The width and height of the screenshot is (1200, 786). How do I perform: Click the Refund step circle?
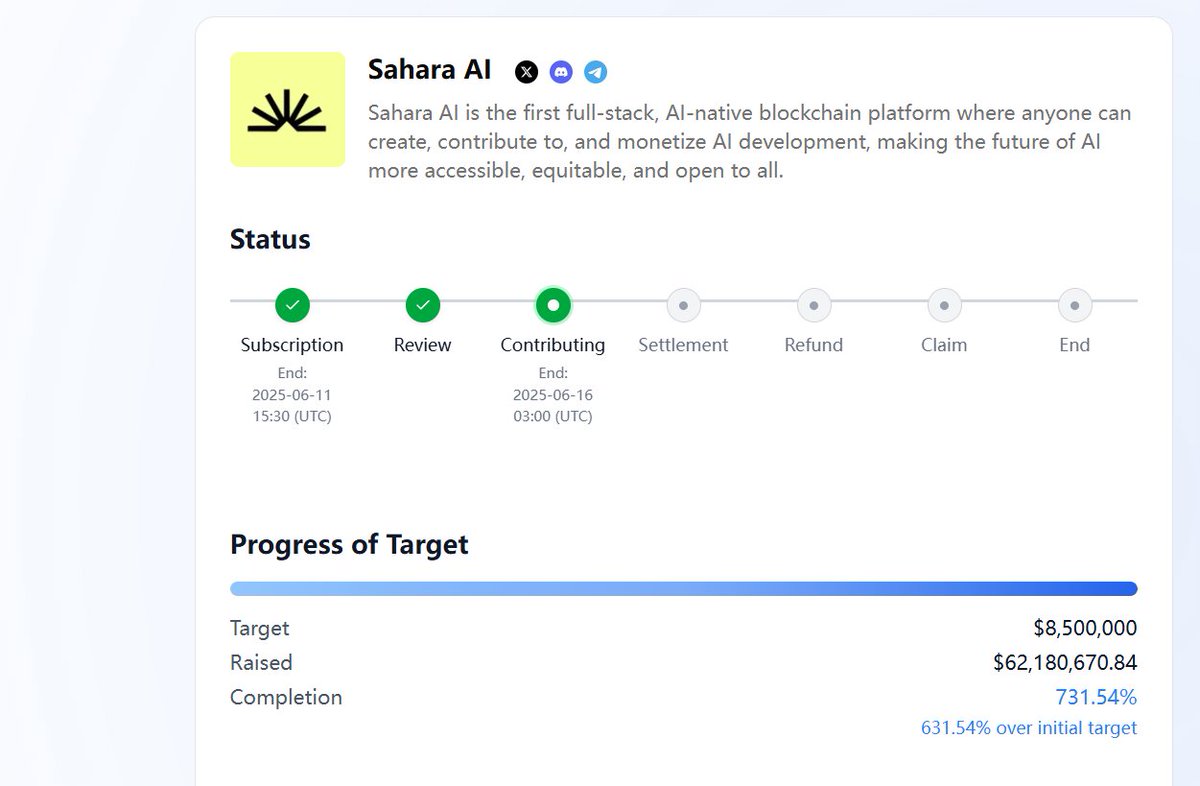[814, 305]
